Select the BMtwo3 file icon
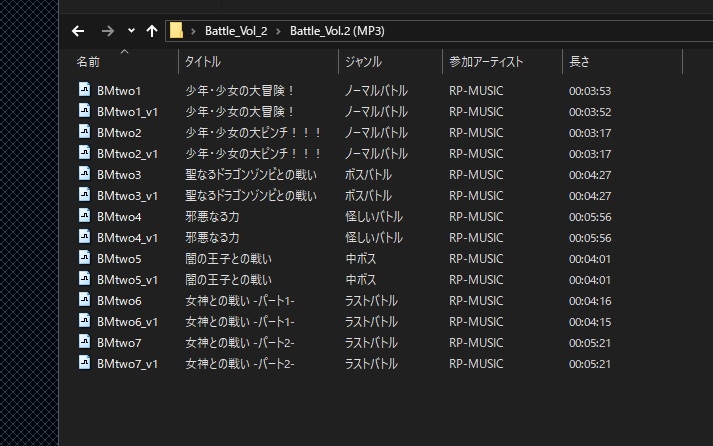The width and height of the screenshot is (713, 446). pos(85,174)
